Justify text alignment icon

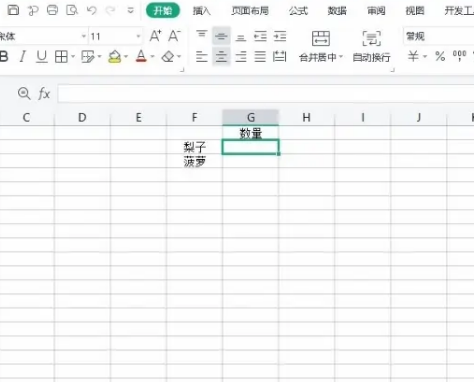coord(260,57)
